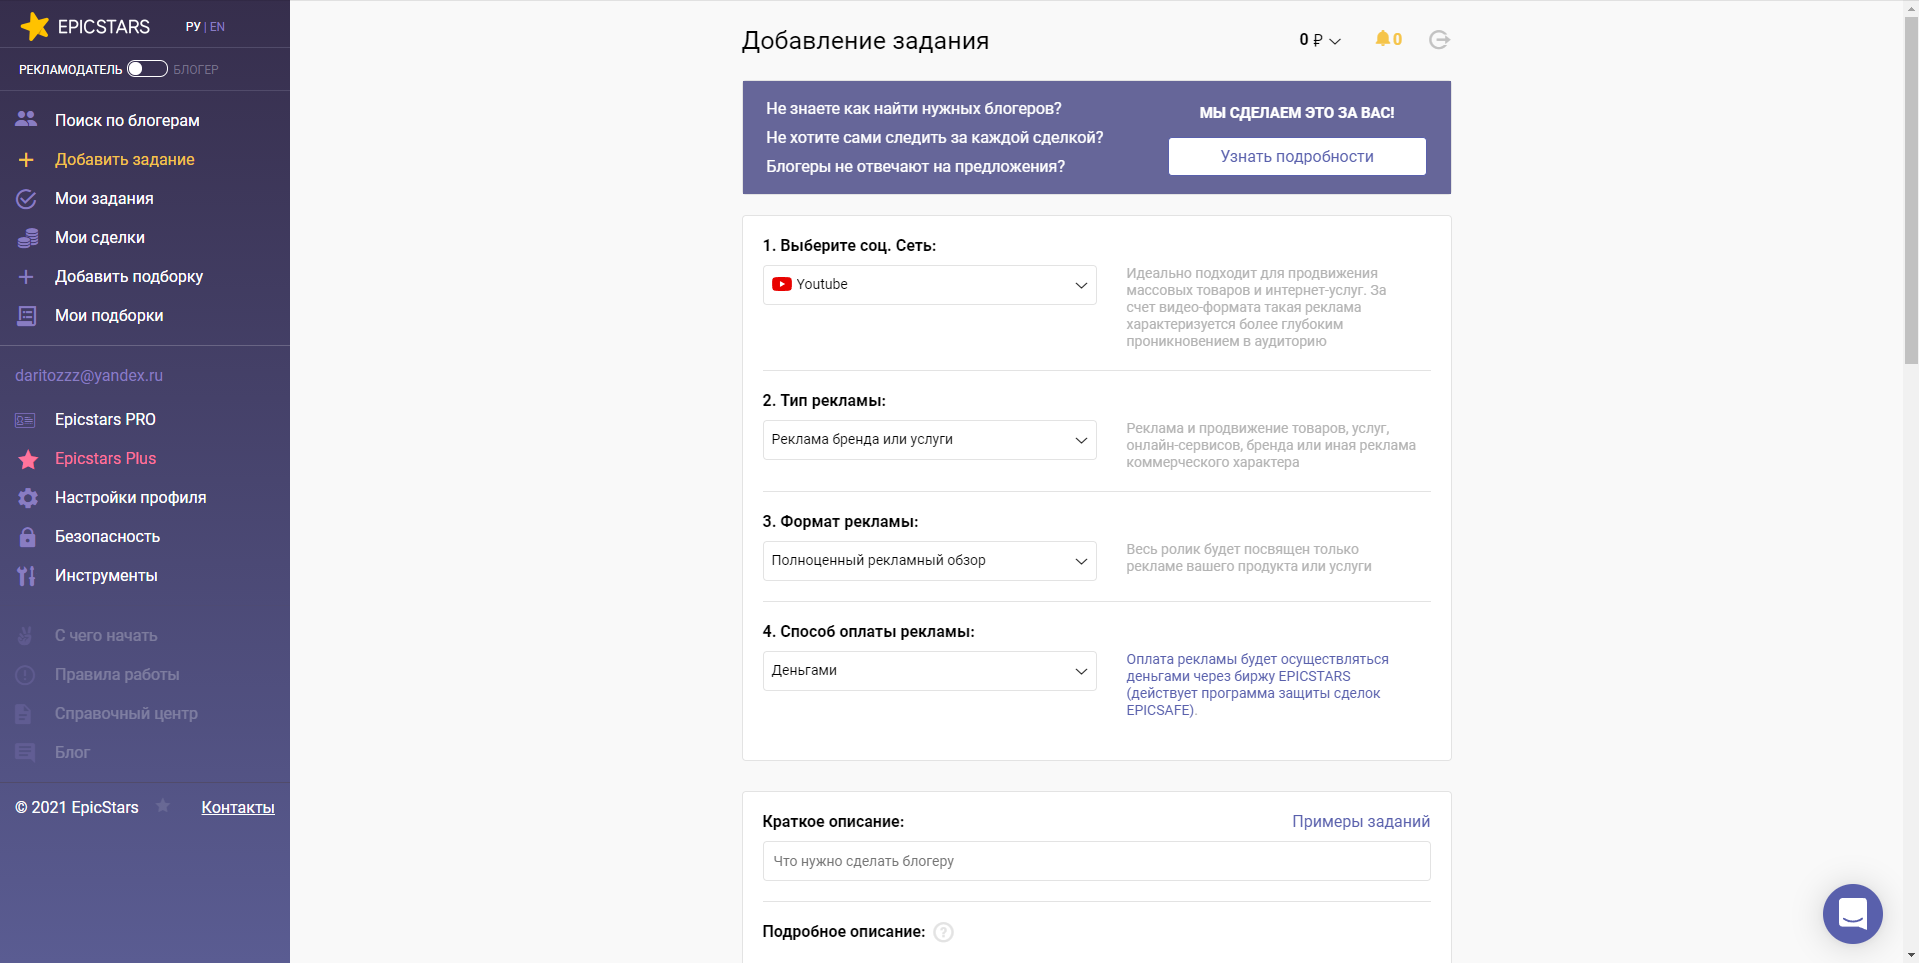Click the lock icon beside Безопасность
This screenshot has height=963, width=1919.
(x=28, y=537)
